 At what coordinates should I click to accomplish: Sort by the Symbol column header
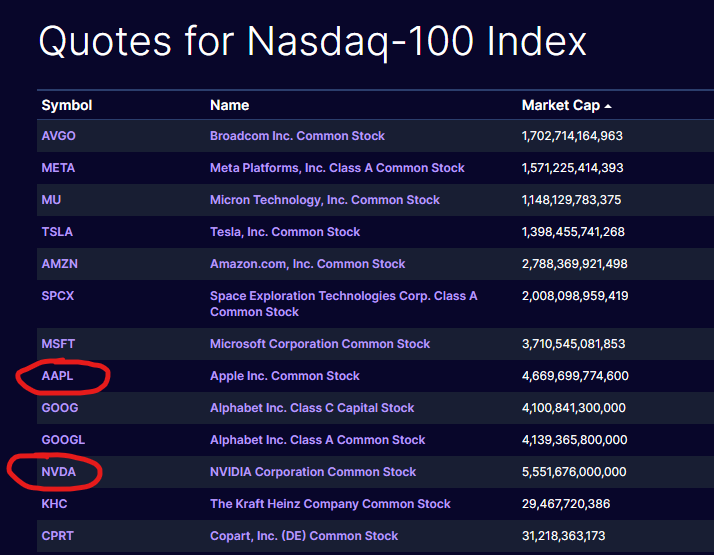pyautogui.click(x=67, y=105)
